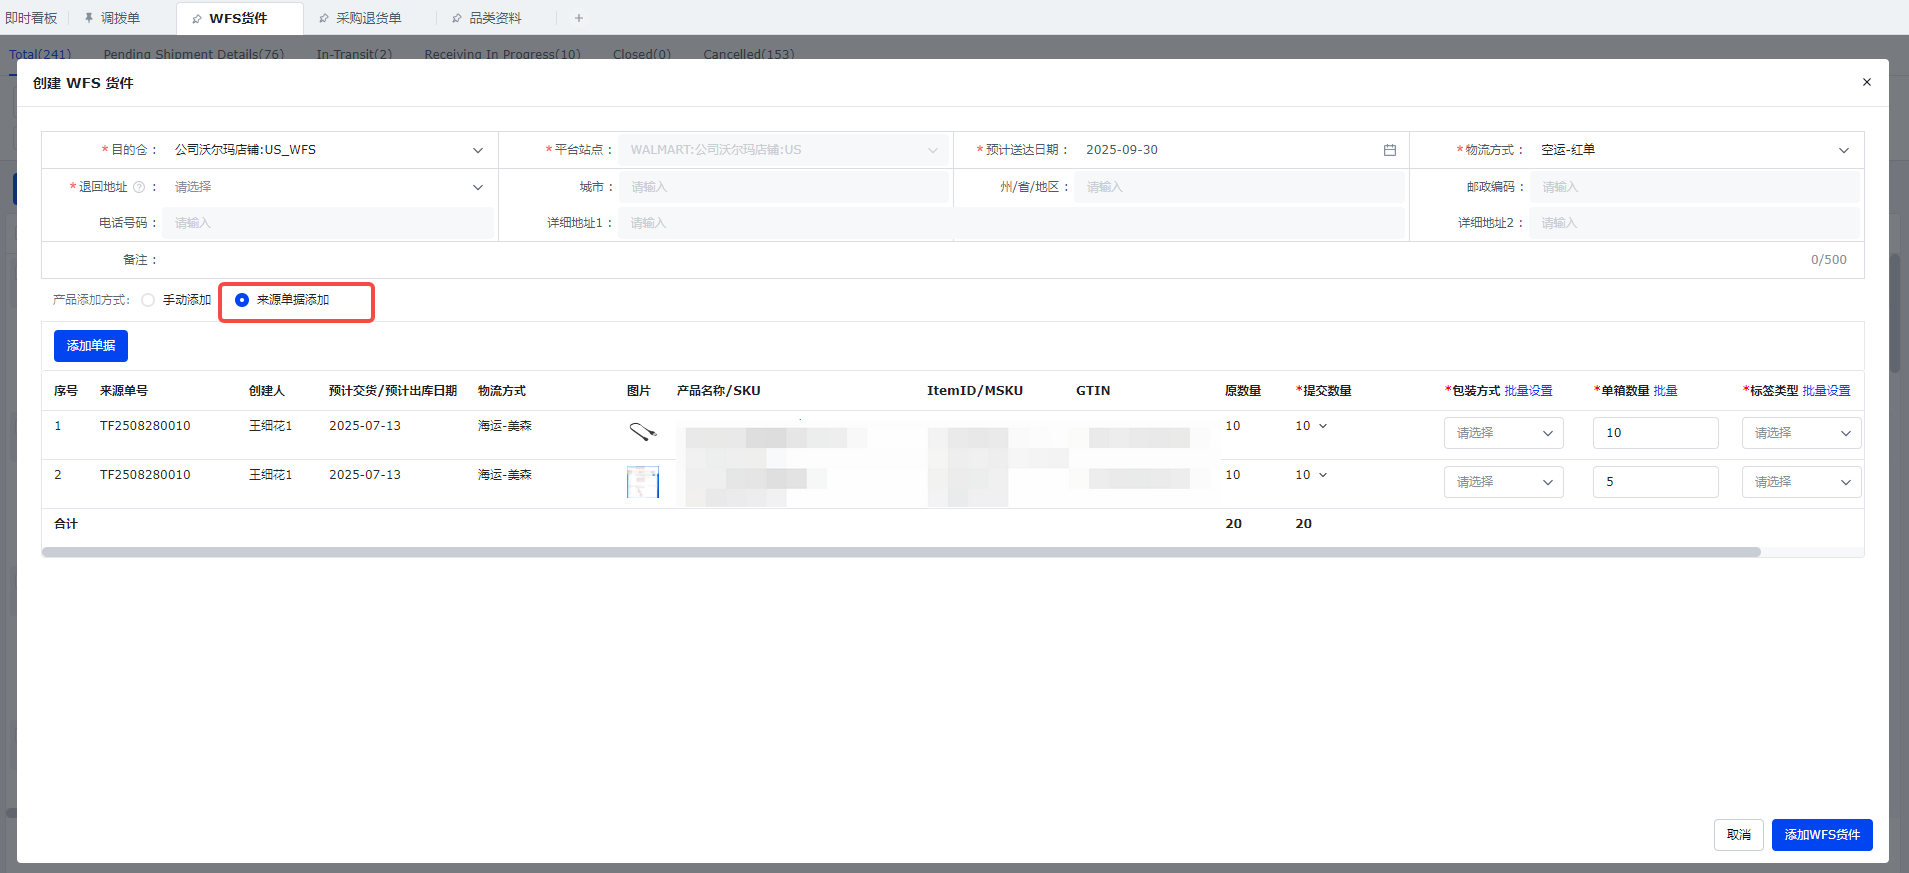Screen dimensions: 1909x873
Task: Click 批量设置 link for 标签类型
Action: coord(1827,391)
